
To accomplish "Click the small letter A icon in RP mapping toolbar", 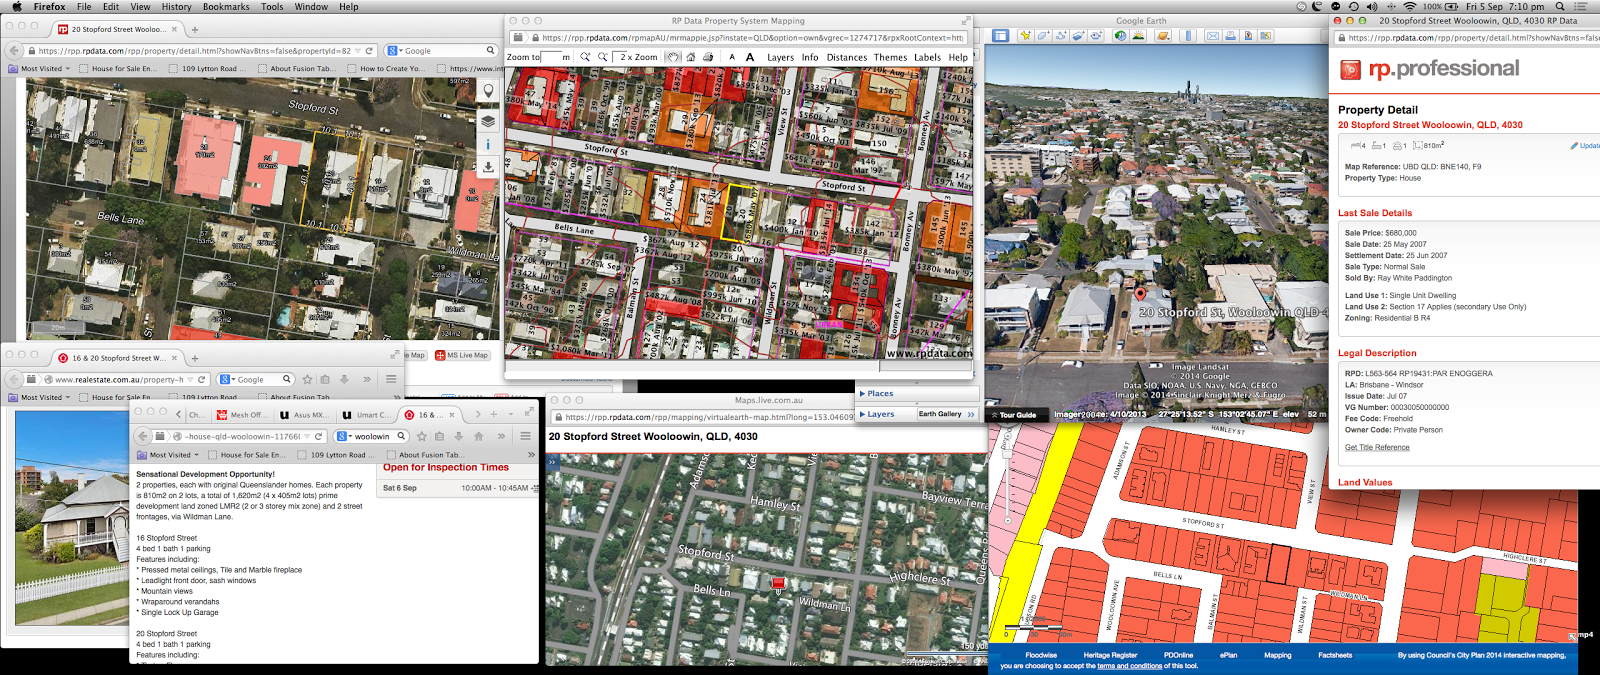I will pyautogui.click(x=732, y=57).
